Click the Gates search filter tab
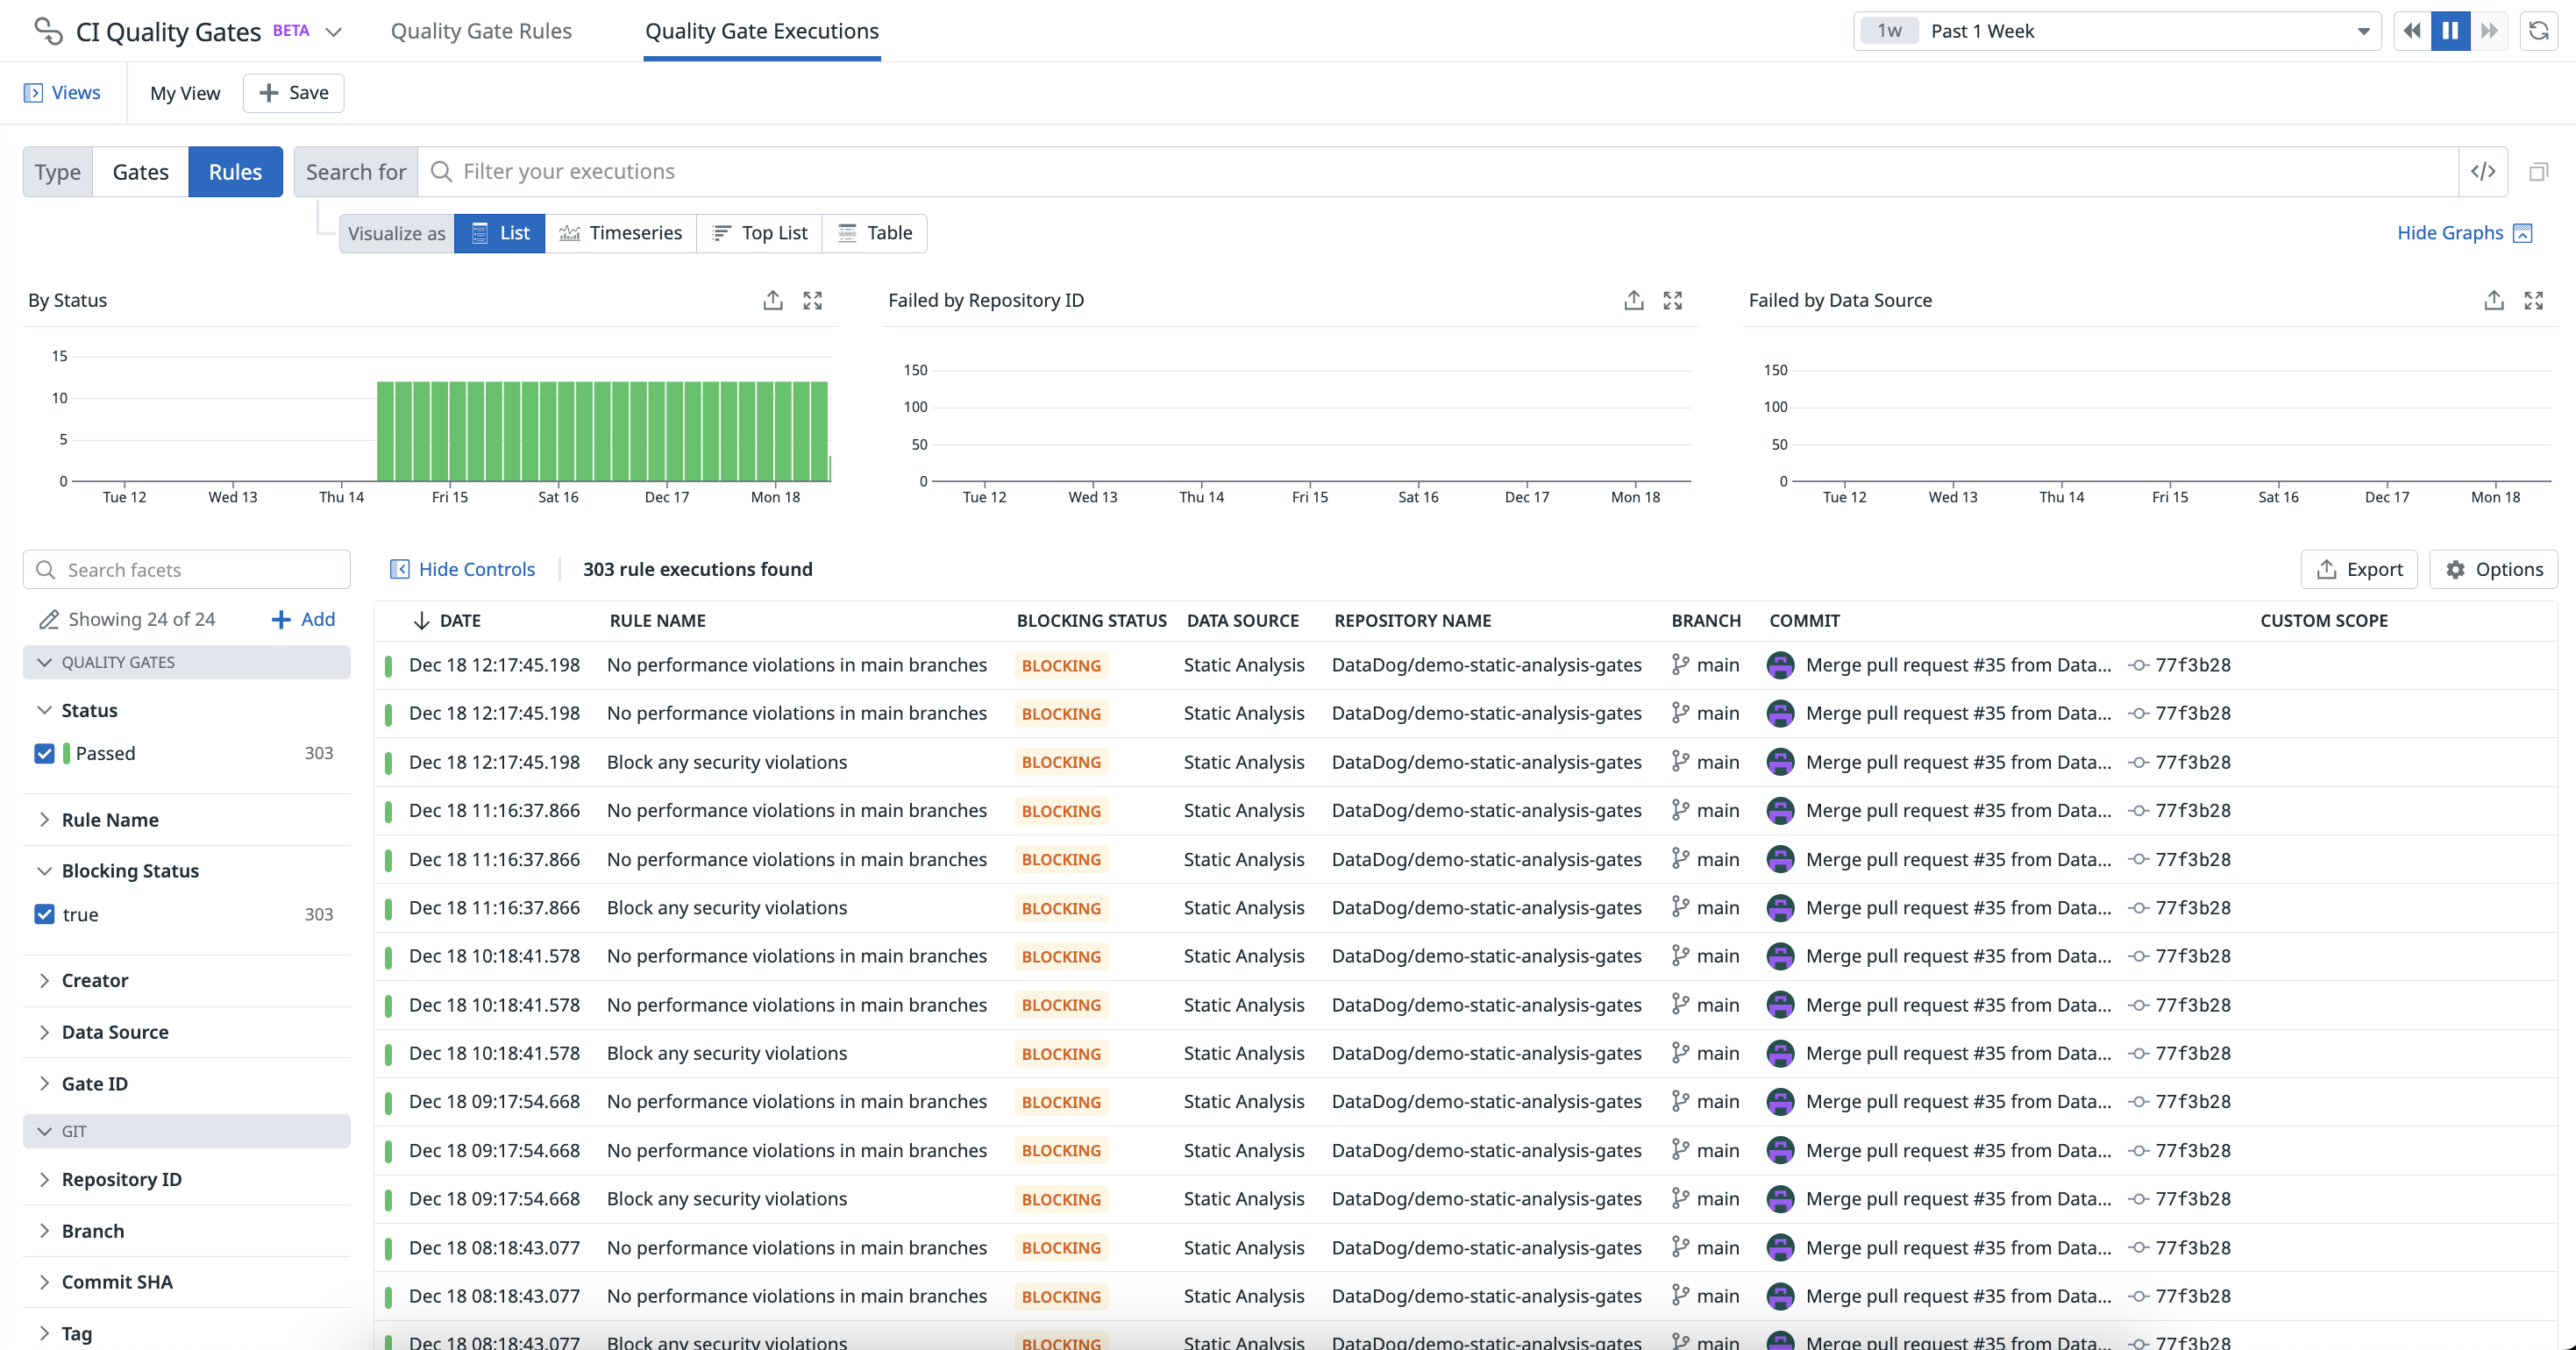Image resolution: width=2576 pixels, height=1350 pixels. tap(139, 170)
